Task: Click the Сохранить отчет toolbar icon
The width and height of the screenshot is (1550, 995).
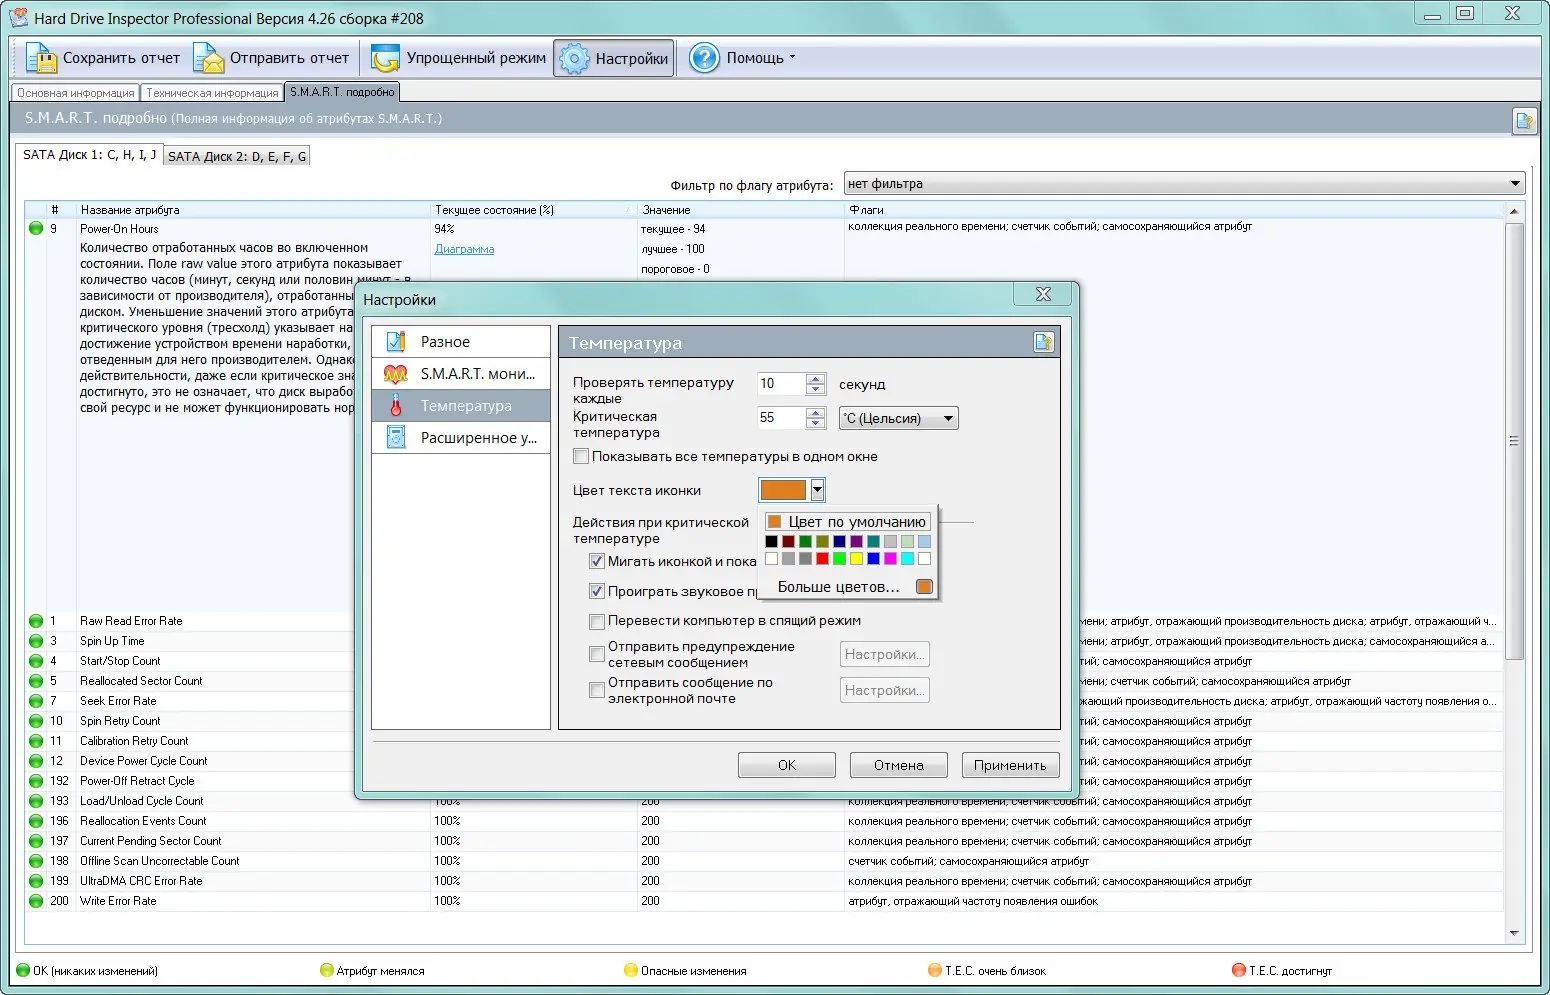Action: click(41, 58)
